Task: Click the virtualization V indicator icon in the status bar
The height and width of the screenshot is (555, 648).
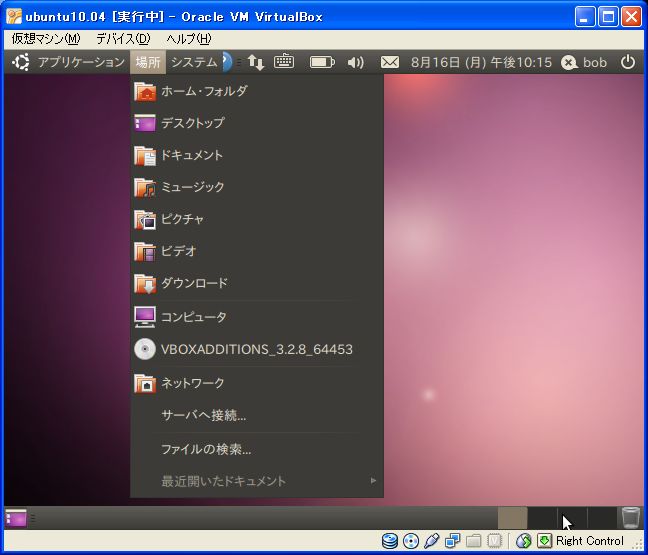Action: (494, 541)
